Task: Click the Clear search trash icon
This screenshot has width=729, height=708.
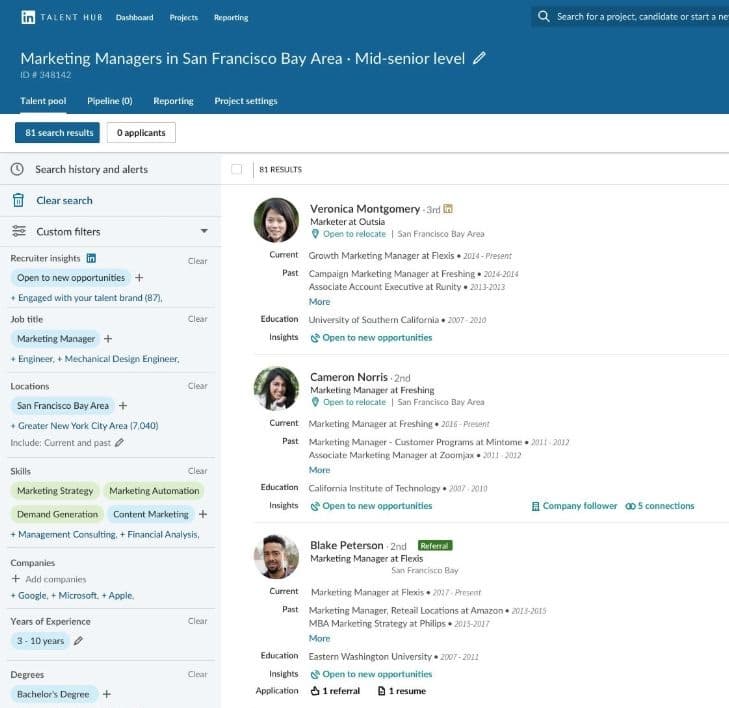Action: click(18, 200)
